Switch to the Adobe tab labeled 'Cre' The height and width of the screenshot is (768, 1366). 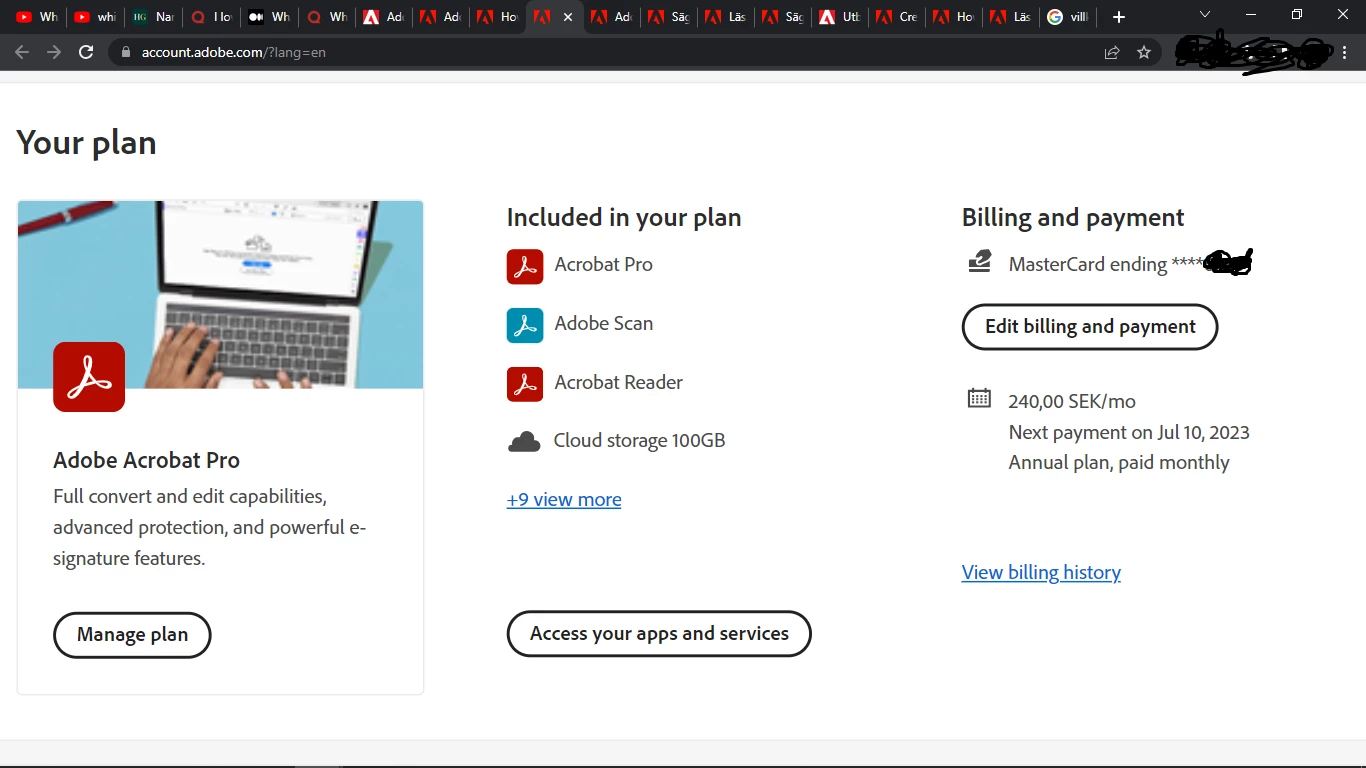[x=896, y=17]
